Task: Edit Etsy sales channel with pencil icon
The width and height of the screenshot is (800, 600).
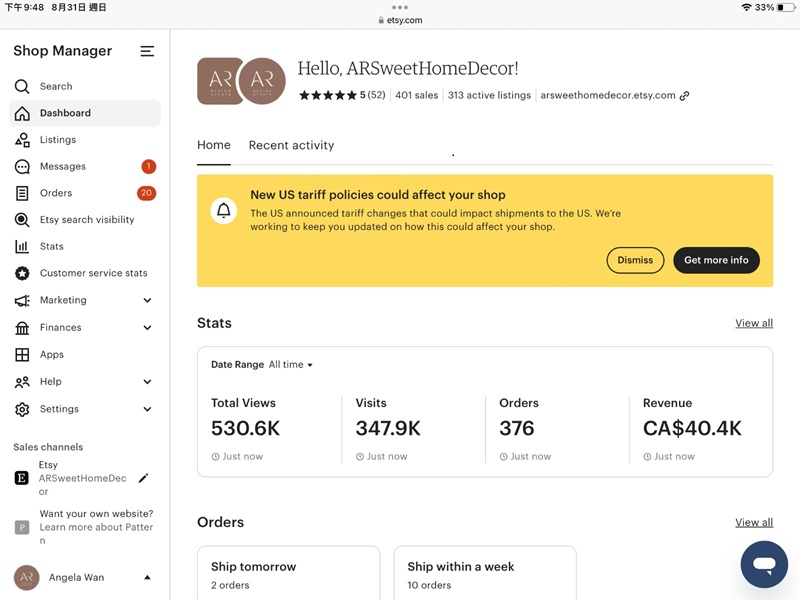Action: [x=143, y=478]
